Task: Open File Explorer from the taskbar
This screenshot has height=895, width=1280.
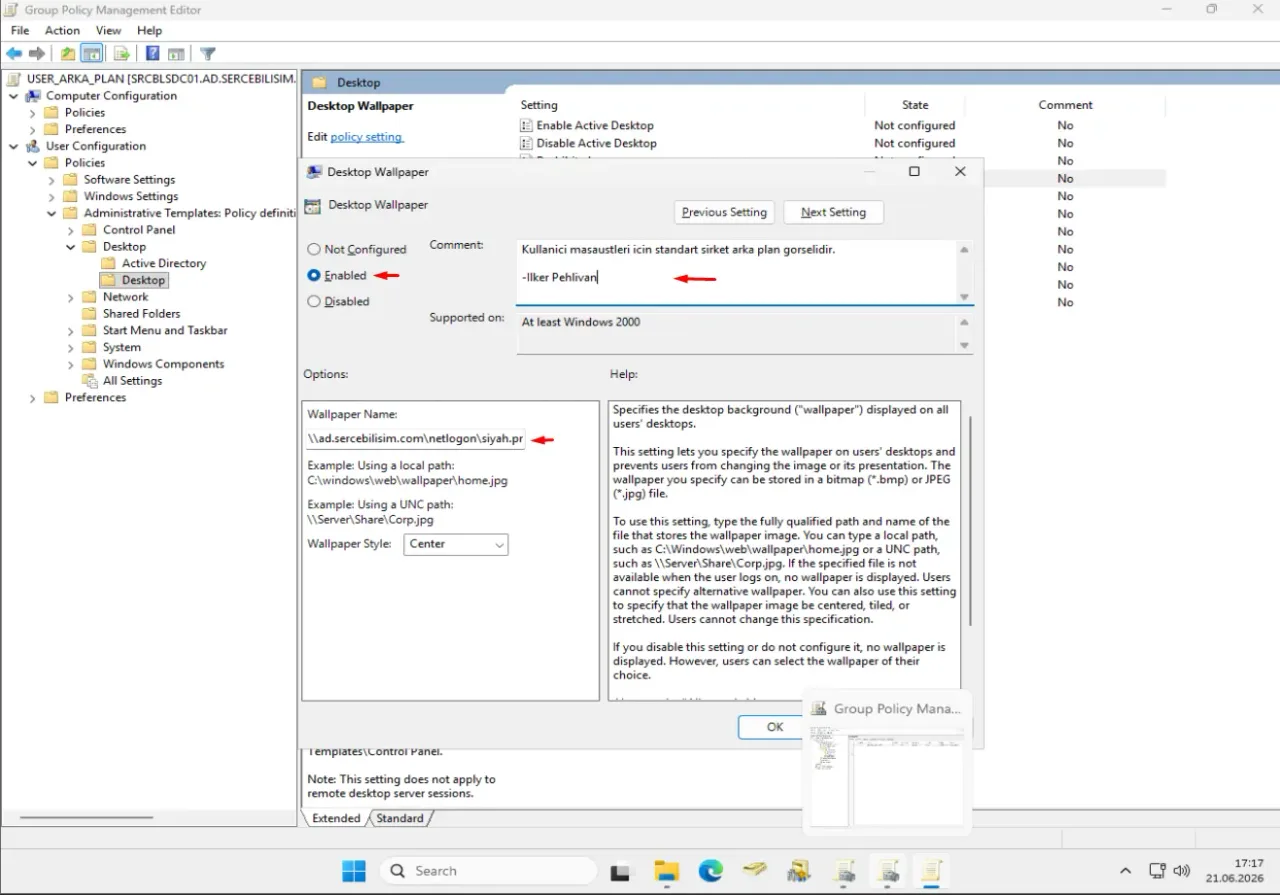Action: 667,871
